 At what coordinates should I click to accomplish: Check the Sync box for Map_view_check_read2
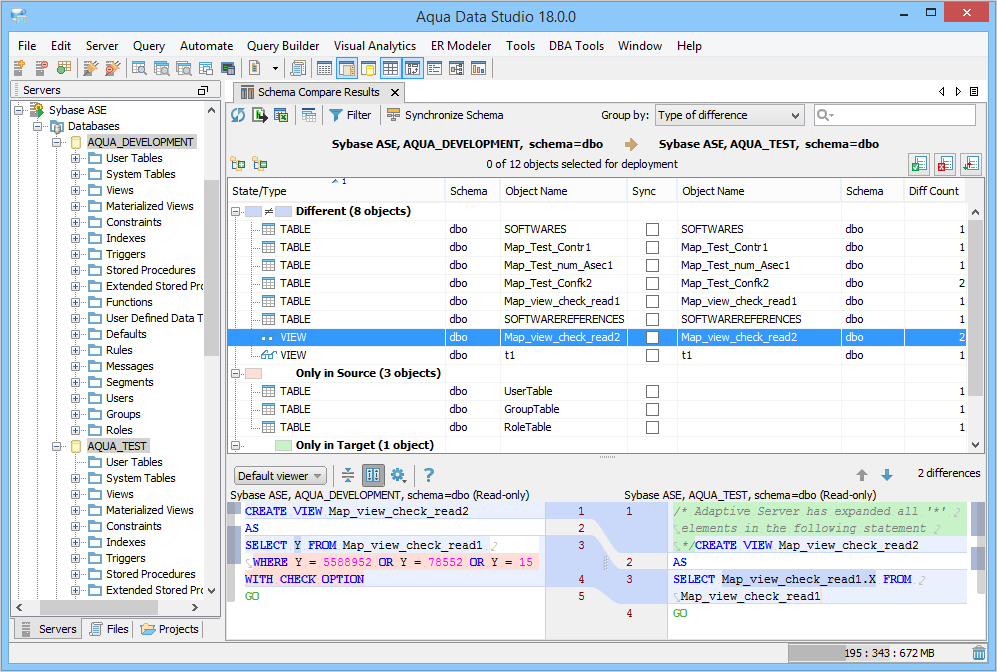[x=652, y=338]
